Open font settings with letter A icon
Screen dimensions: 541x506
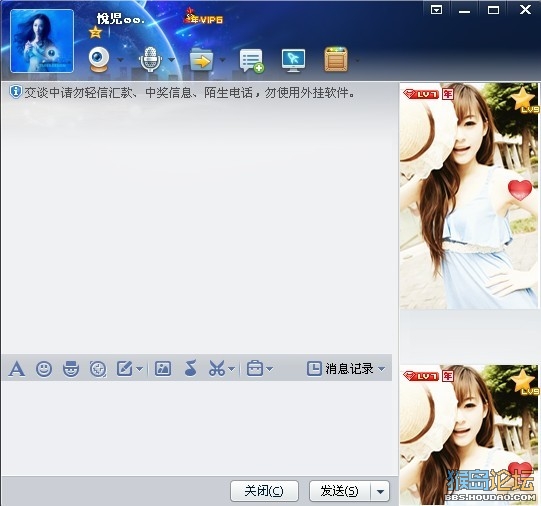[x=17, y=369]
